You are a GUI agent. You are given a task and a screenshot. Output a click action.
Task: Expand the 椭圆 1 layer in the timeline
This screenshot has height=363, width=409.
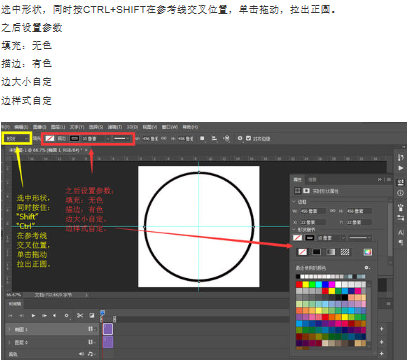(9, 329)
